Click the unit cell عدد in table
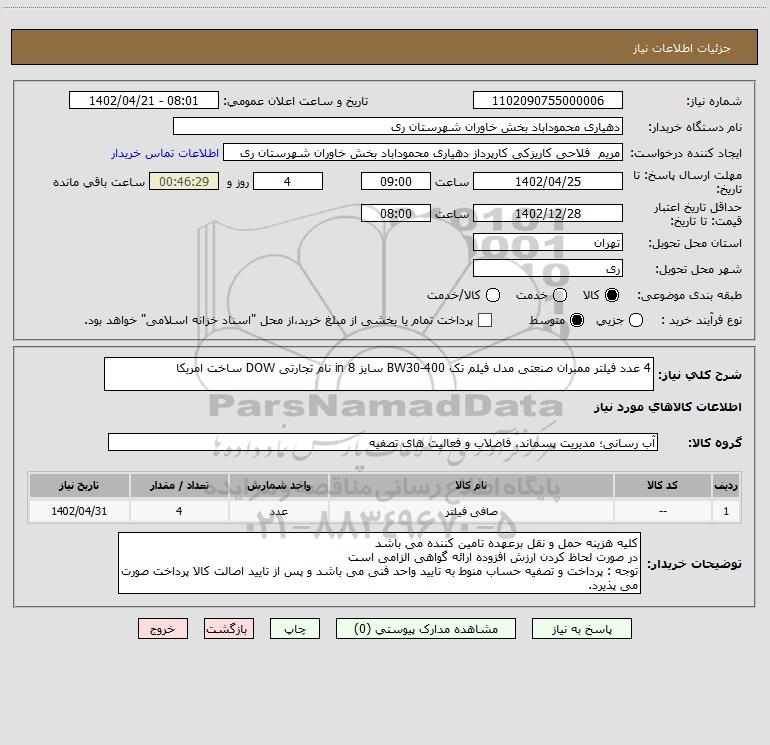Image resolution: width=770 pixels, height=745 pixels. [x=278, y=511]
